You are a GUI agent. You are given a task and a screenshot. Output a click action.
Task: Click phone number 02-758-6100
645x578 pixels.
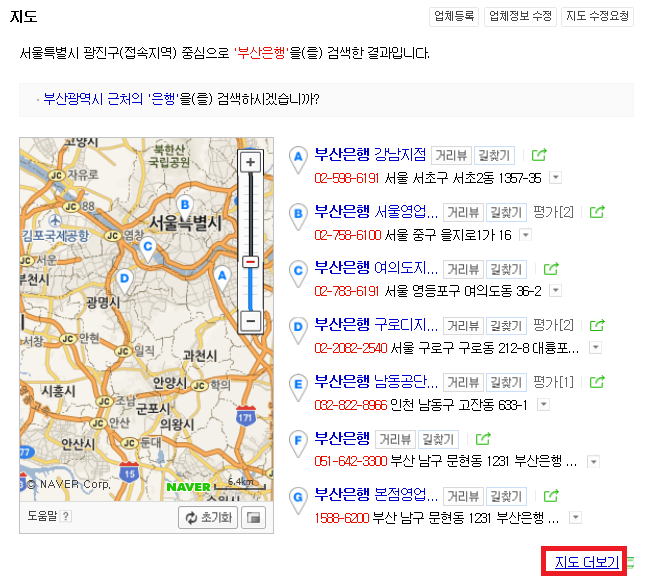pos(348,235)
